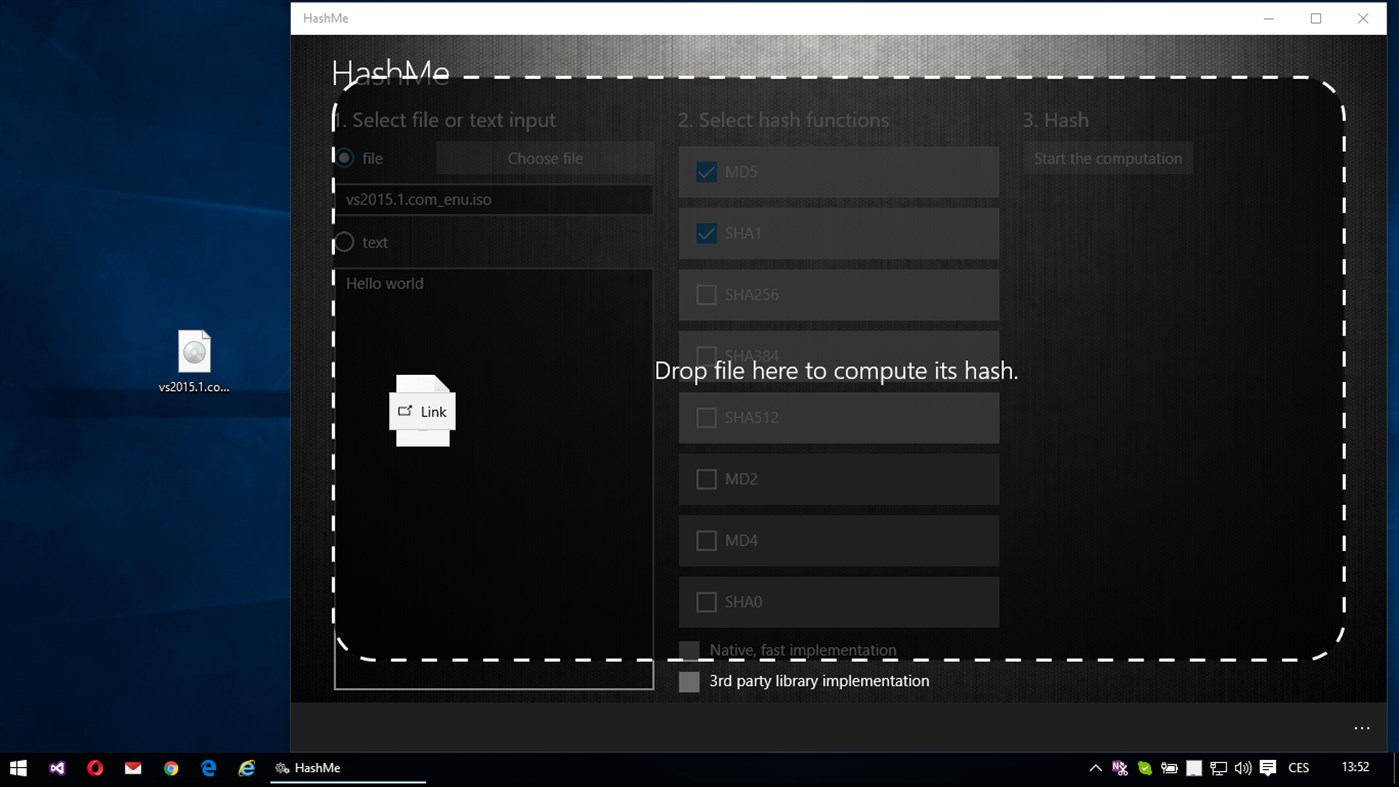Image resolution: width=1399 pixels, height=787 pixels.
Task: Launch Google Chrome from the taskbar
Action: 170,768
